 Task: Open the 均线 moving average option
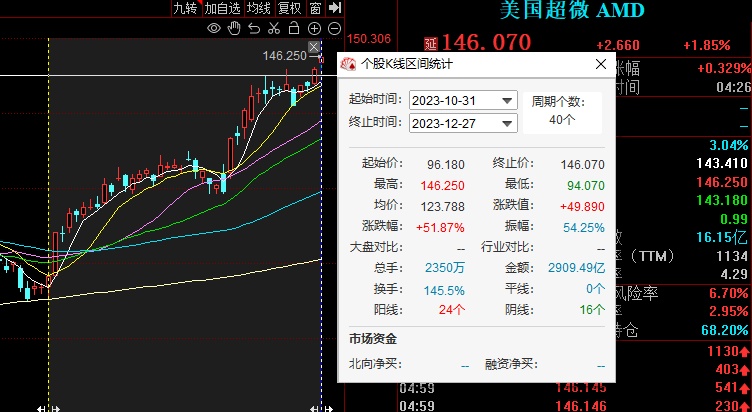pyautogui.click(x=259, y=8)
